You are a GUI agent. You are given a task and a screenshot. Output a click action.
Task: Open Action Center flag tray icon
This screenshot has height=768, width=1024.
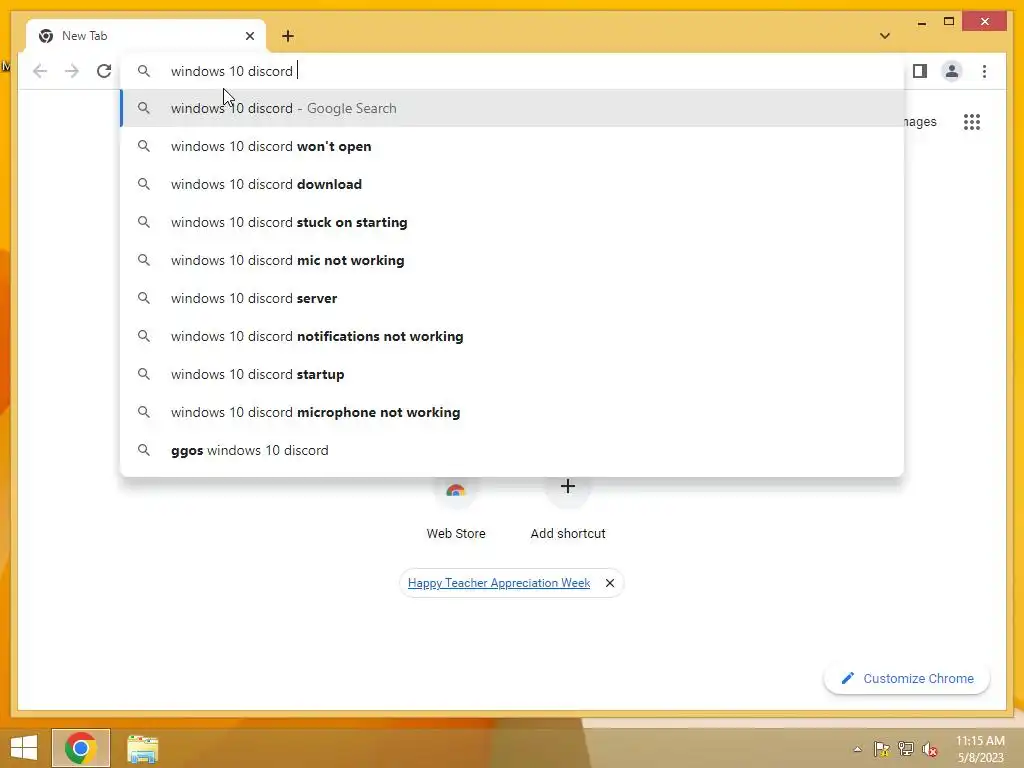(x=882, y=749)
